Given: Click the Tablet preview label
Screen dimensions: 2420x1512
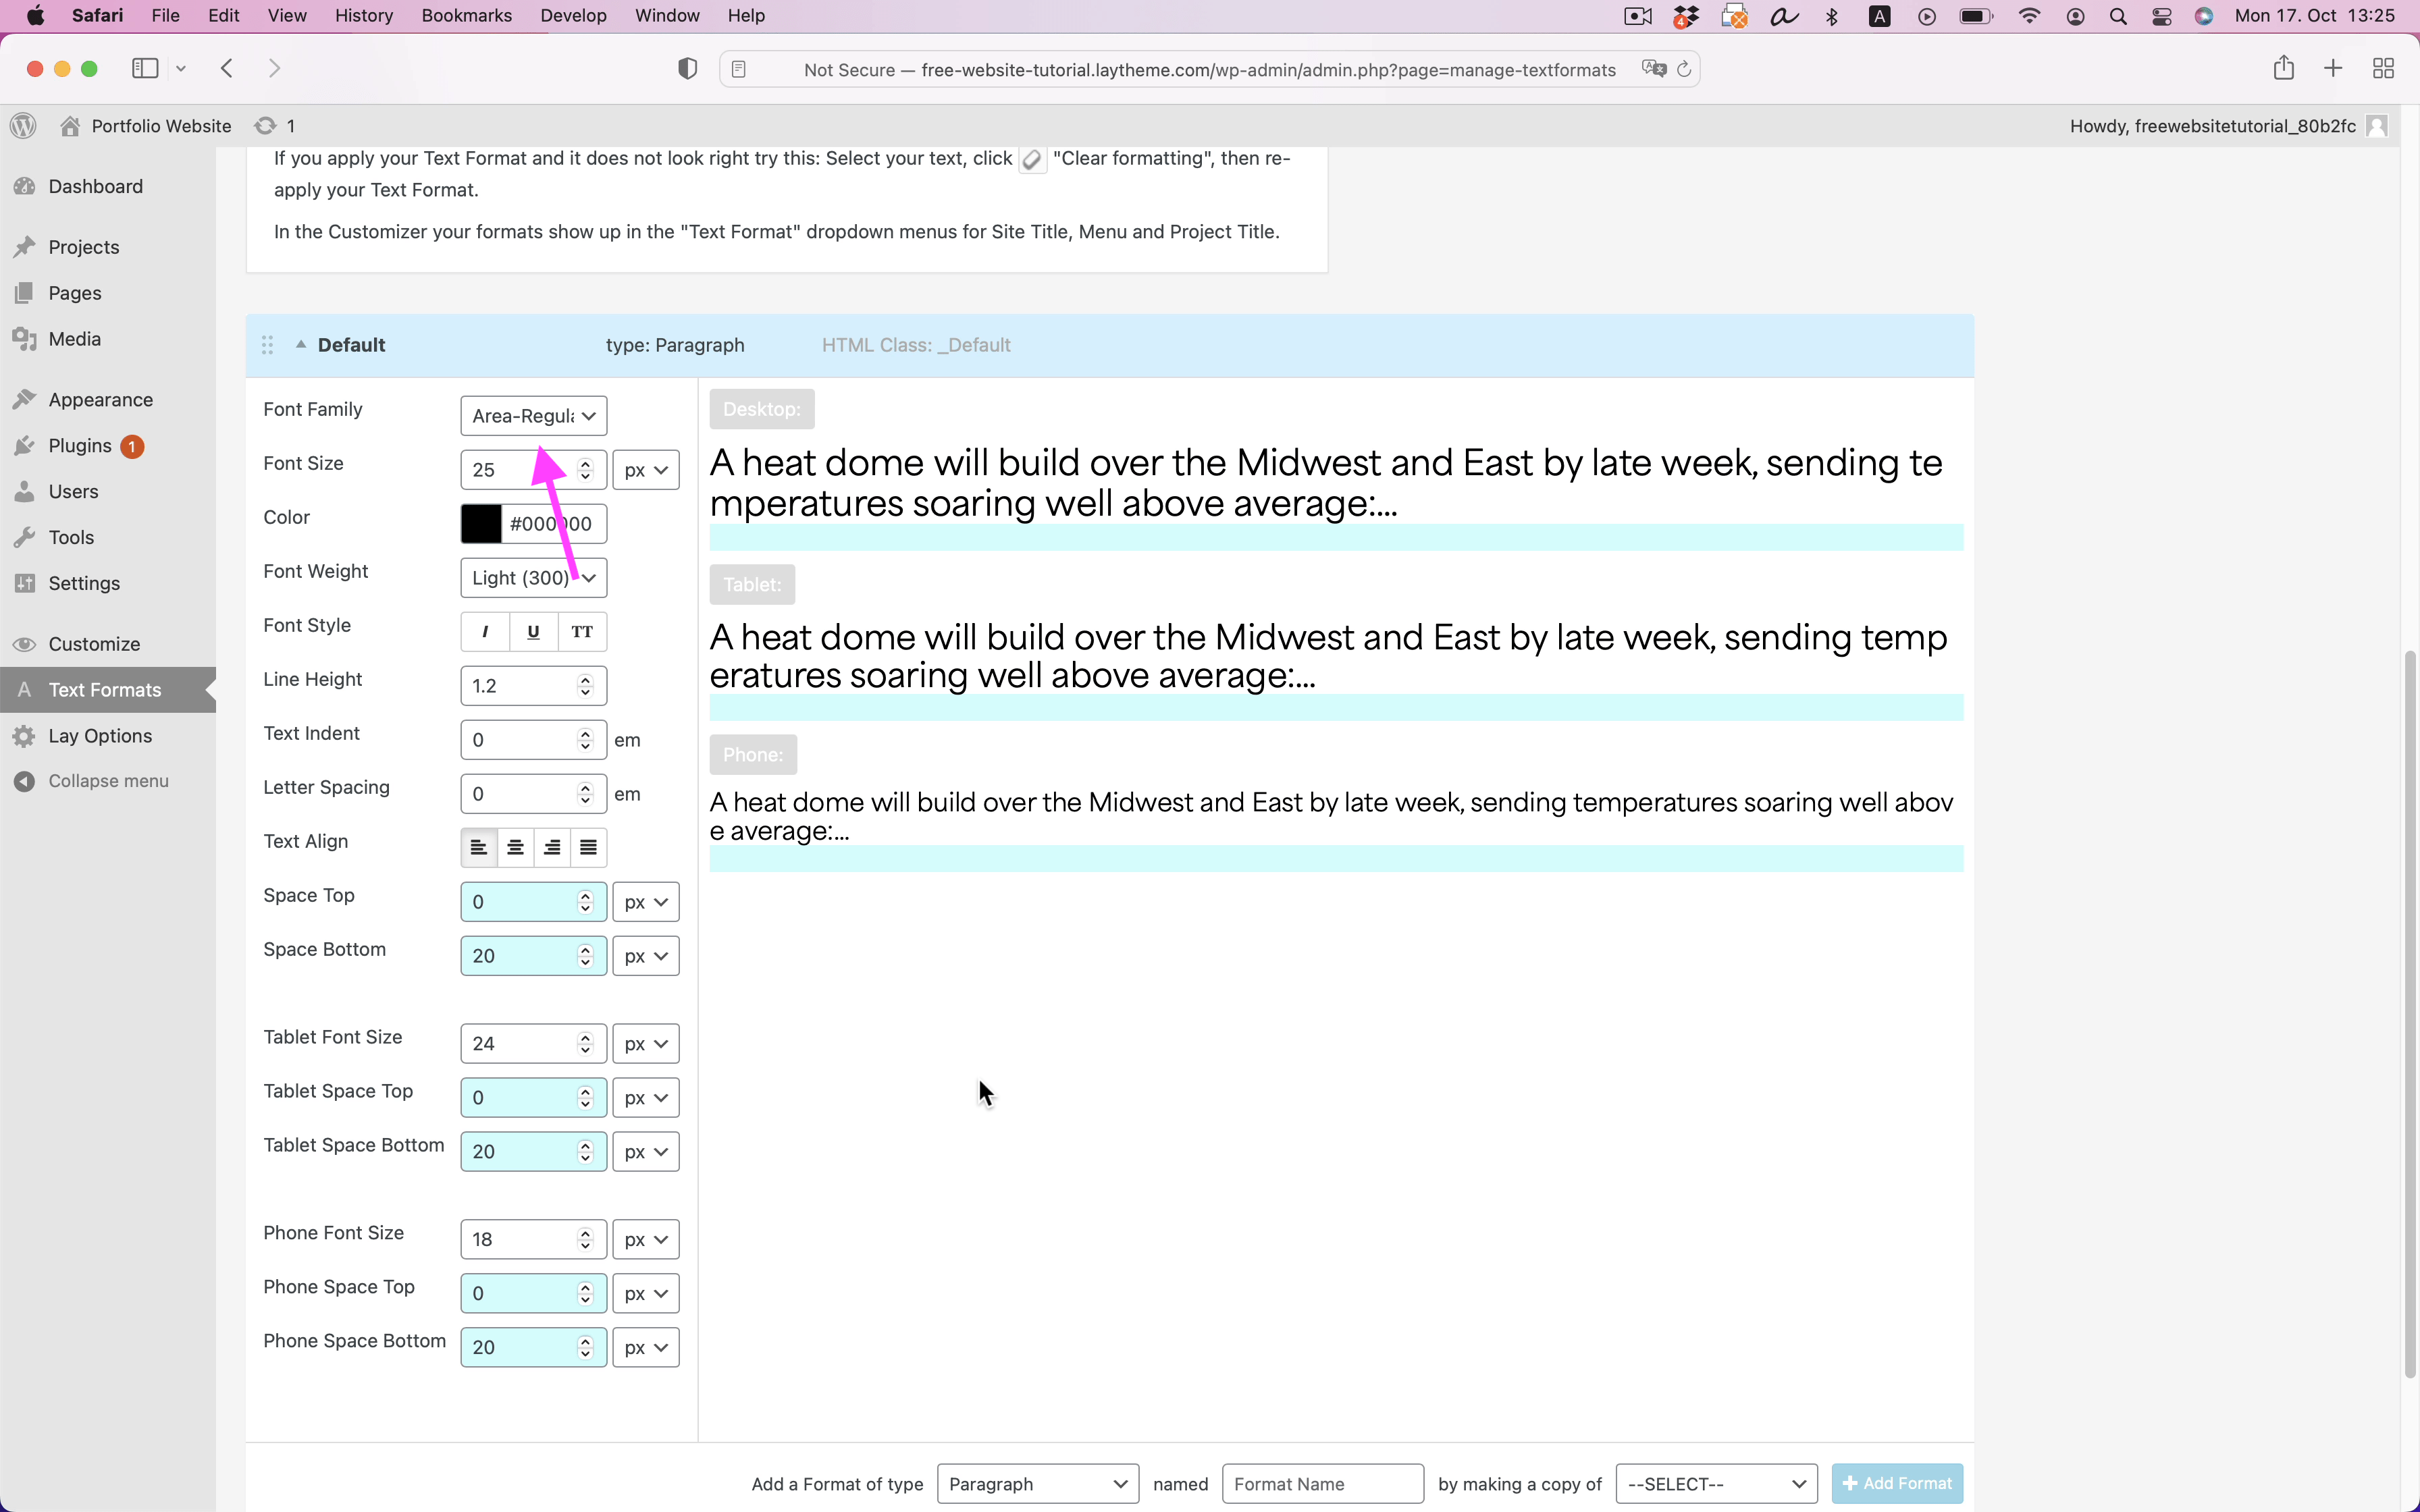Looking at the screenshot, I should [x=752, y=585].
